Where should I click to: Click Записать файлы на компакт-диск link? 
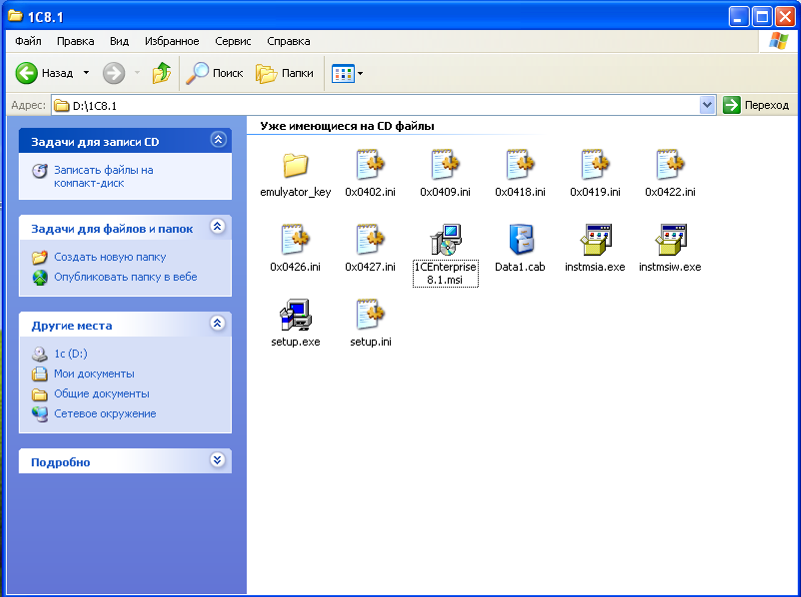pyautogui.click(x=104, y=177)
